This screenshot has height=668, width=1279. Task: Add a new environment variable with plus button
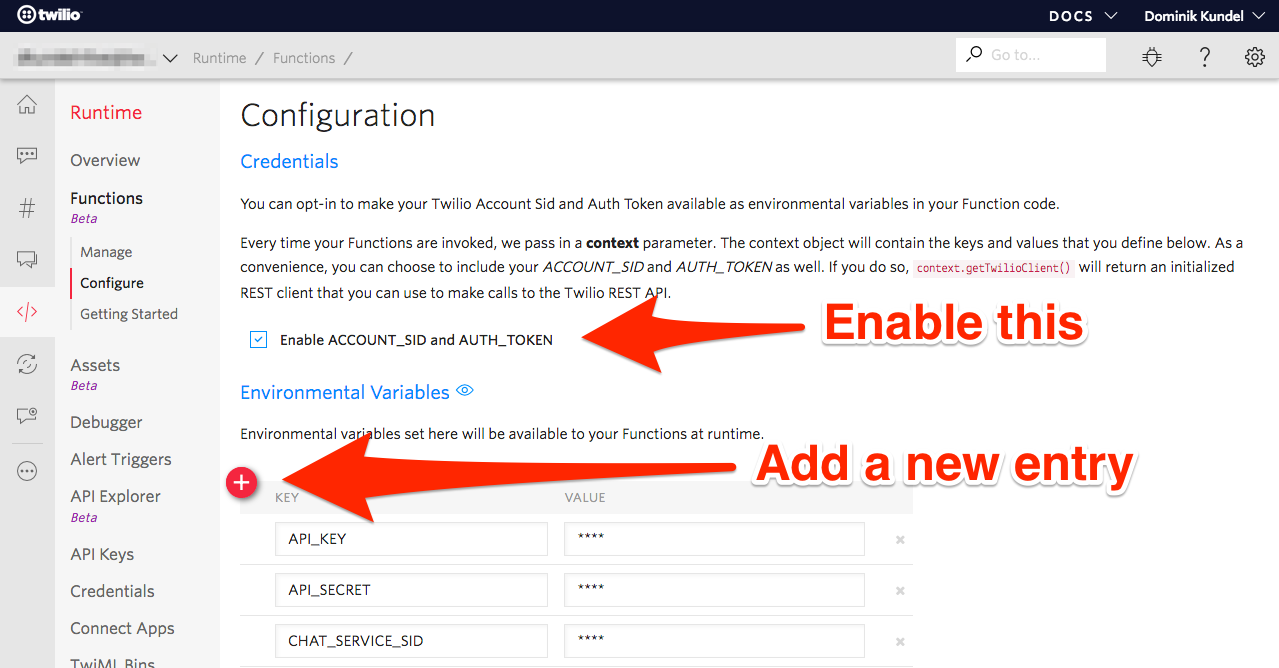(x=241, y=483)
